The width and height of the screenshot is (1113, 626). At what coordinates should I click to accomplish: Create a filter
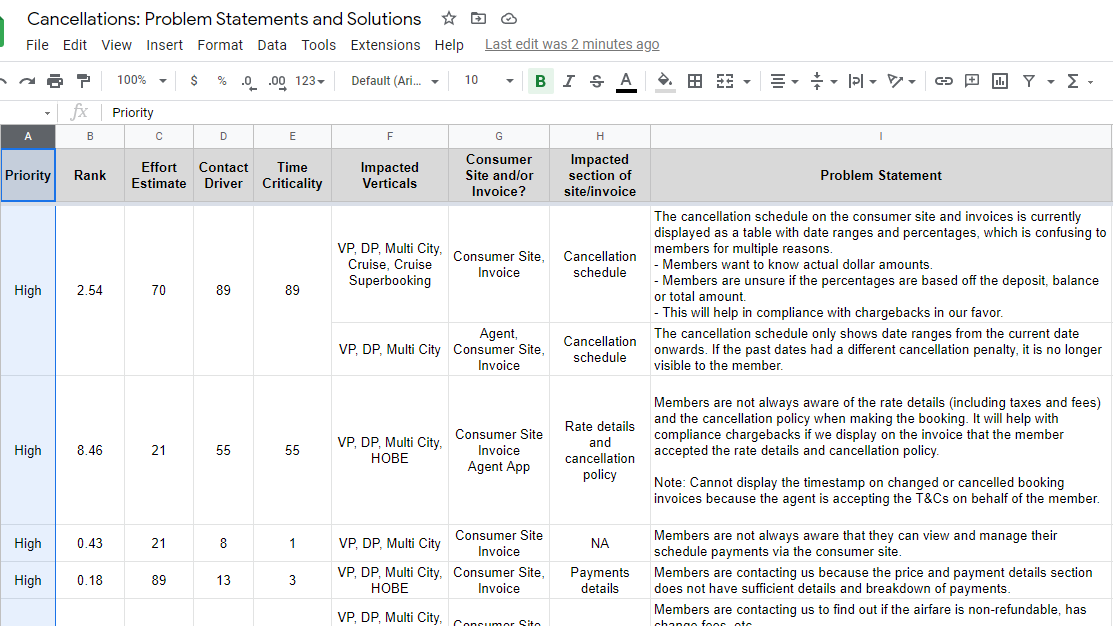coord(1029,81)
